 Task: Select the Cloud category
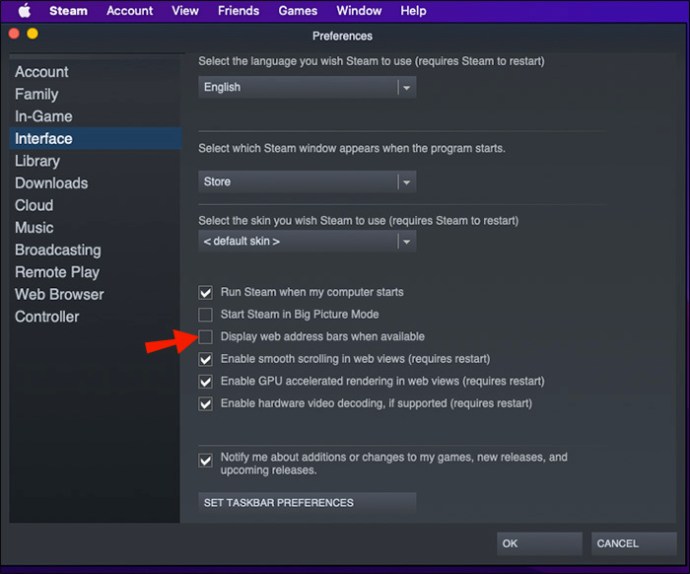[95, 205]
